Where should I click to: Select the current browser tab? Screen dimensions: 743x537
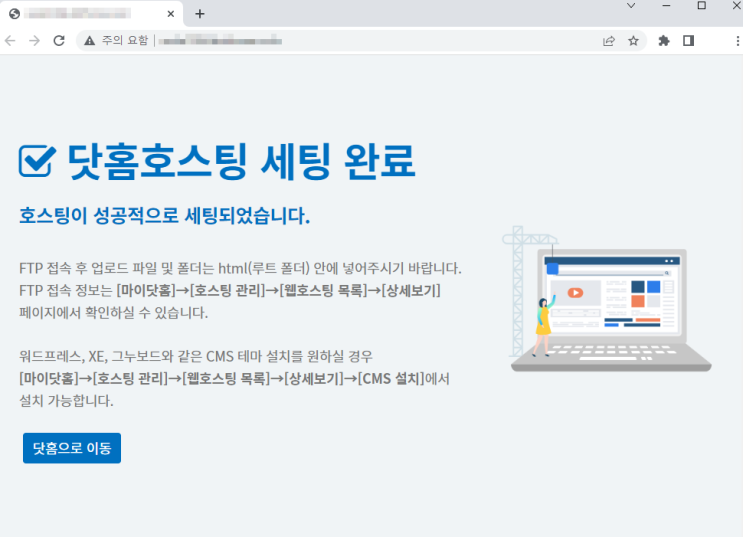tap(92, 14)
